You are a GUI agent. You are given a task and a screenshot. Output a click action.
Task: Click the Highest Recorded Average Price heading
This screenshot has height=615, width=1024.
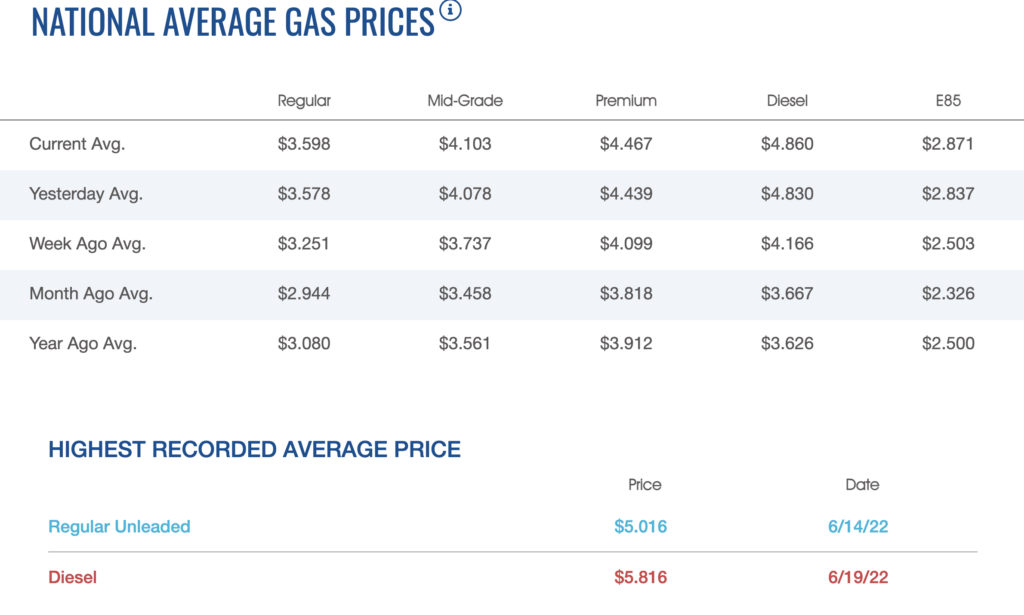(x=254, y=450)
